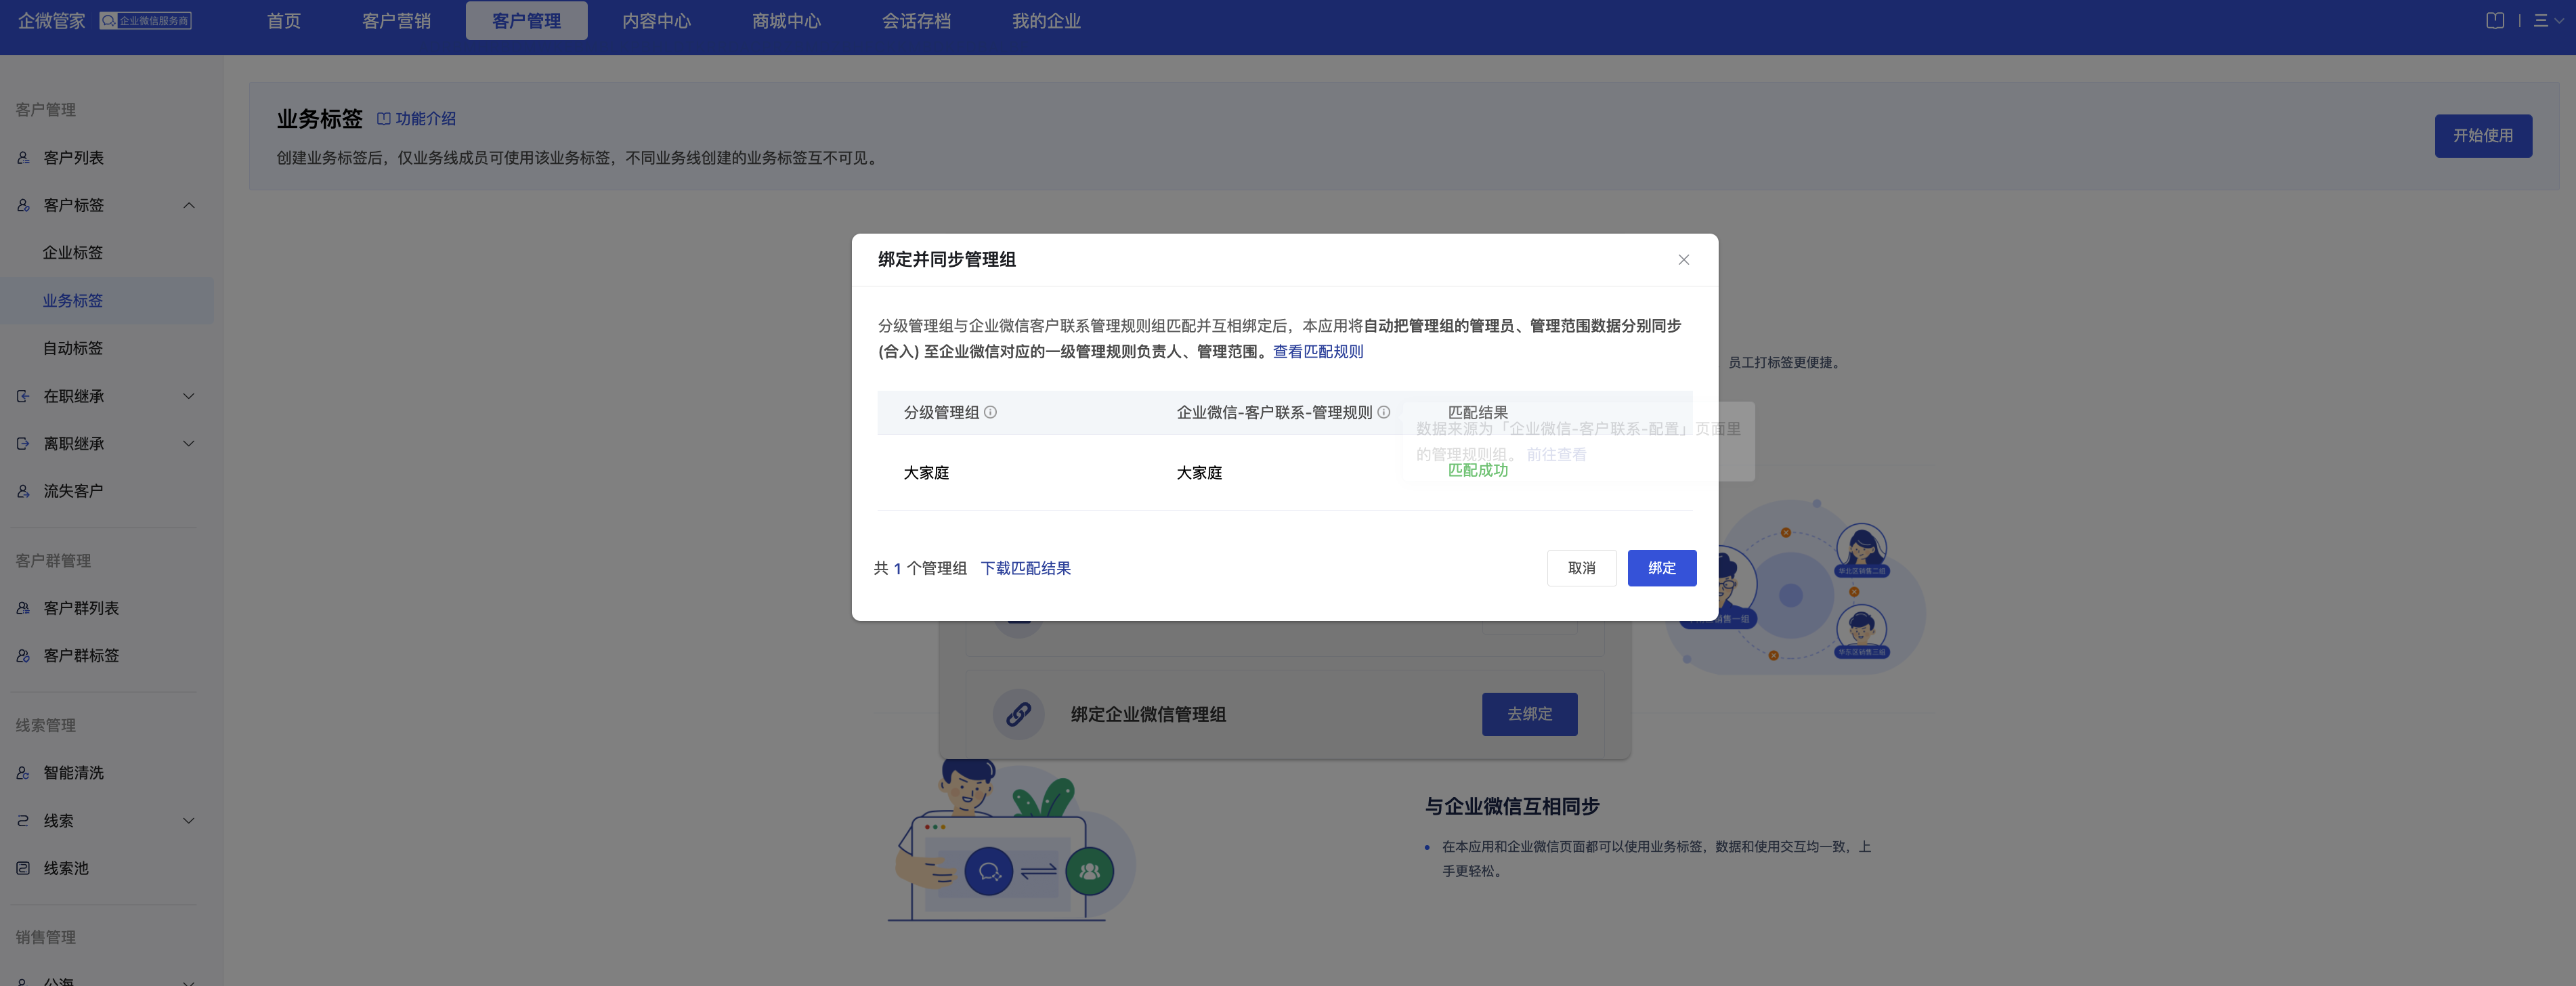
Task: Open the 首页 top navigation tab
Action: (283, 21)
